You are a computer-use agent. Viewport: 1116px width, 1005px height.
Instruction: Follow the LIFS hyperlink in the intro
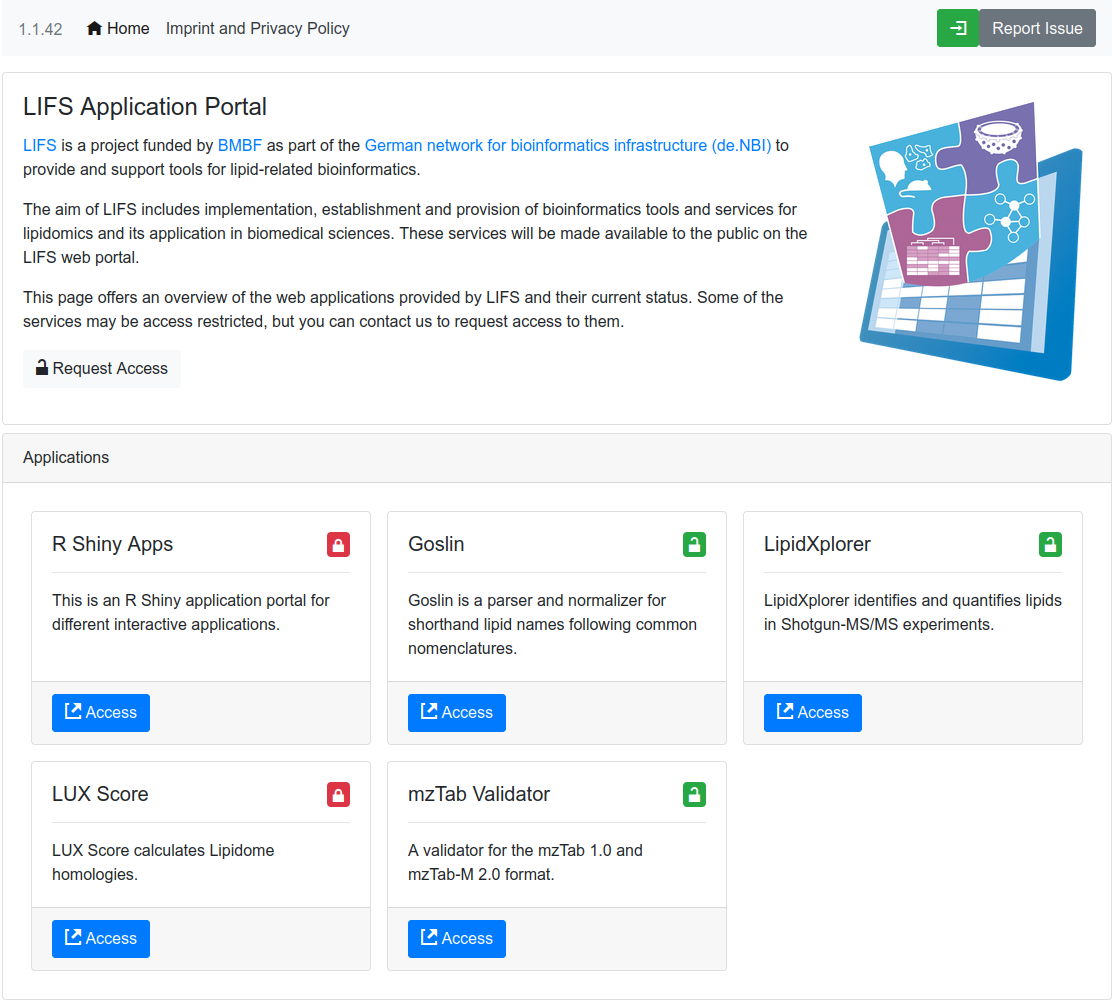pyautogui.click(x=39, y=145)
